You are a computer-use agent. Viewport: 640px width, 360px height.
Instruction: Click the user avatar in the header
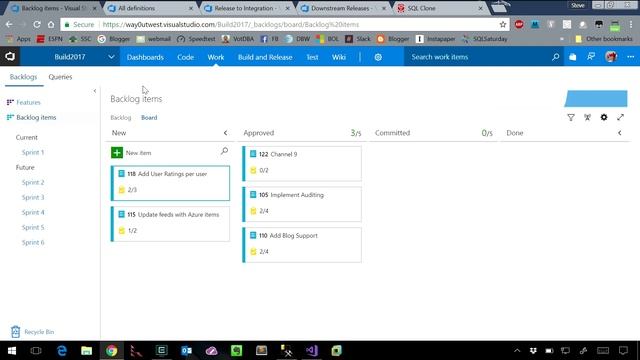pyautogui.click(x=611, y=57)
